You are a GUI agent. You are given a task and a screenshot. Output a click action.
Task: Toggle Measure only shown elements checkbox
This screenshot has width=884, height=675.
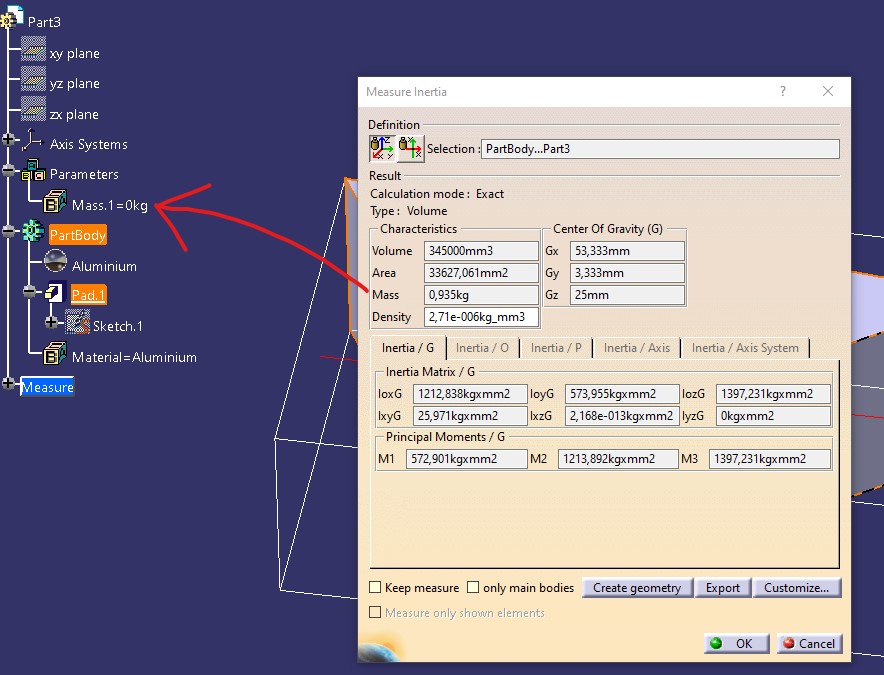(x=375, y=612)
